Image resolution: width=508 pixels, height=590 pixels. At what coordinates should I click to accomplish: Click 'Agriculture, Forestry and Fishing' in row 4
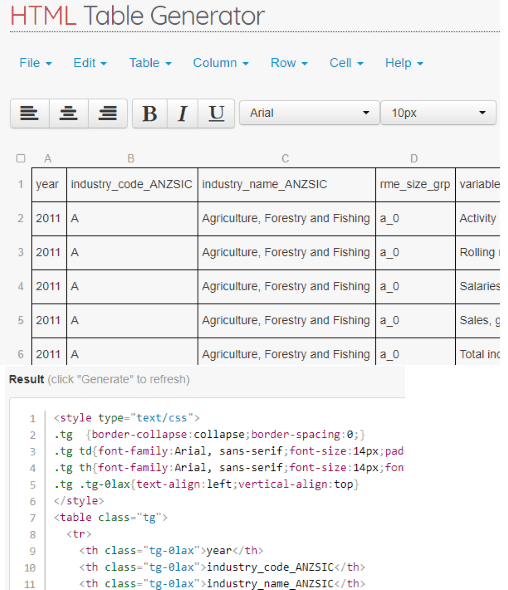point(286,286)
